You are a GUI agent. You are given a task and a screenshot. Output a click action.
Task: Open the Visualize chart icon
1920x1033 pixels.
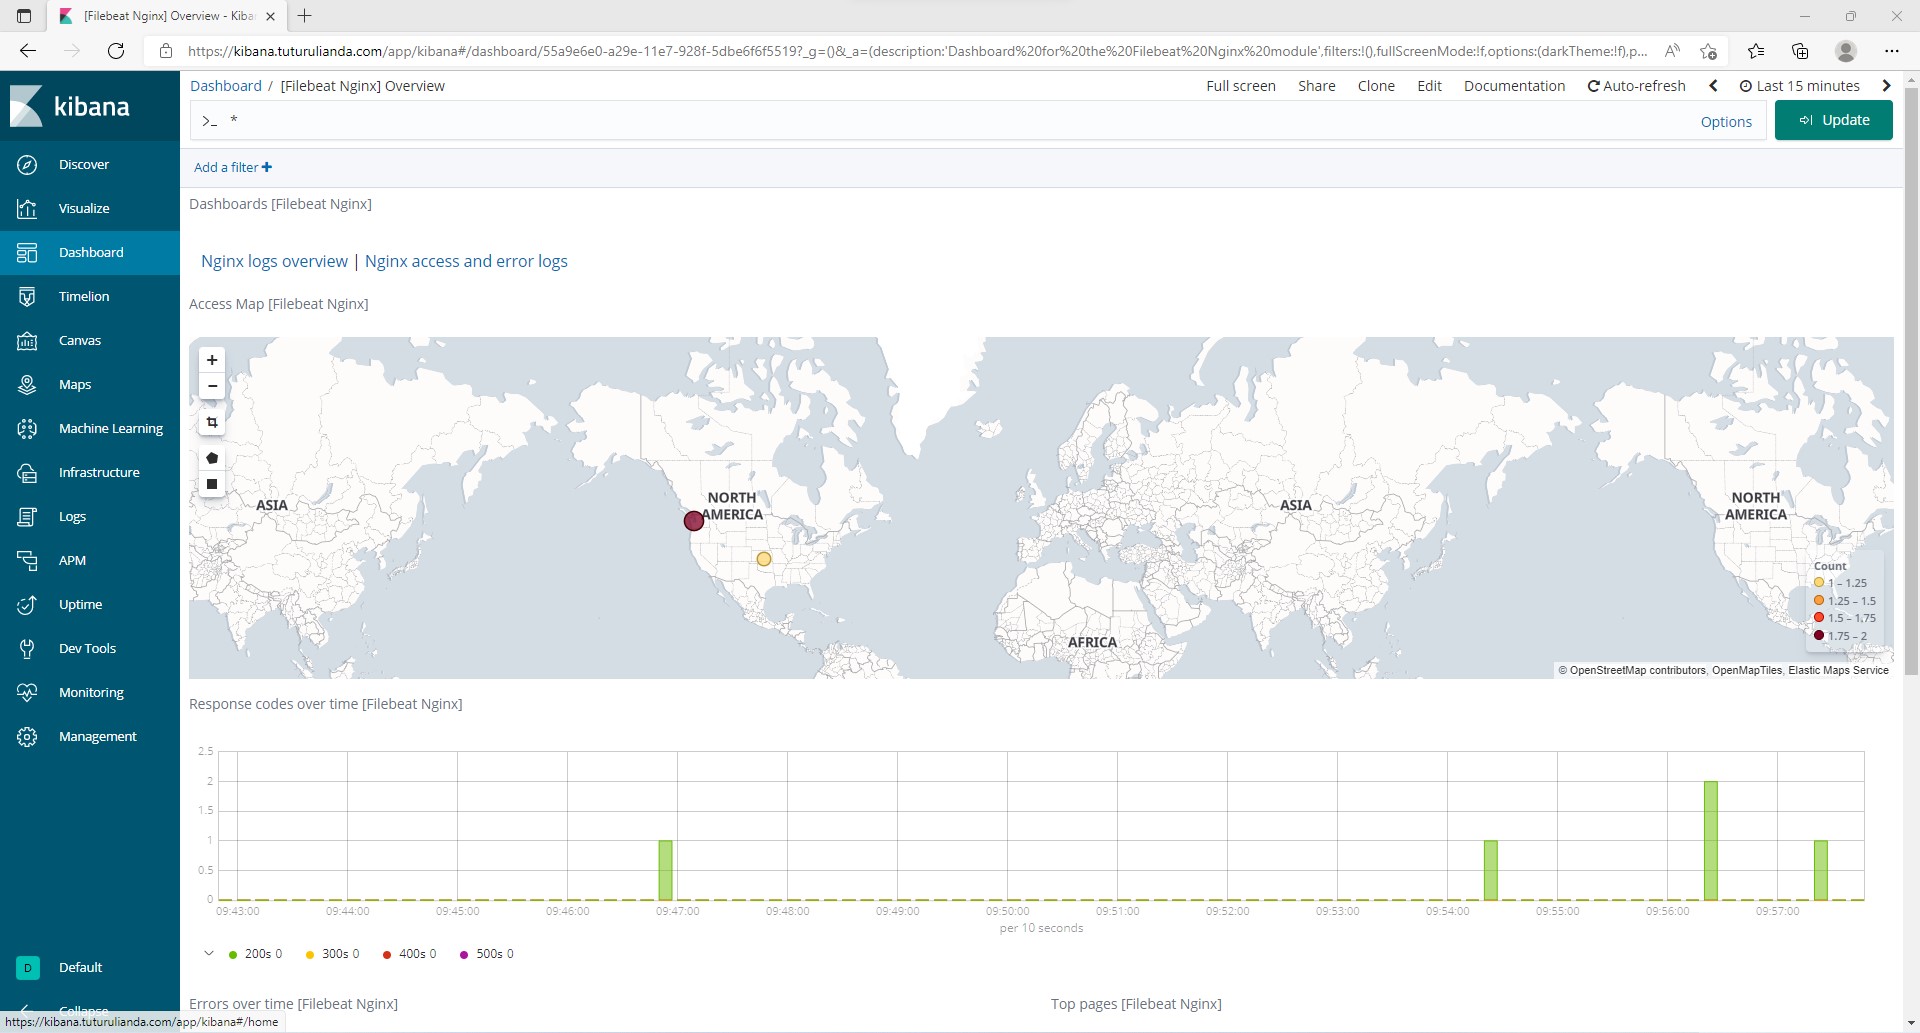[27, 209]
